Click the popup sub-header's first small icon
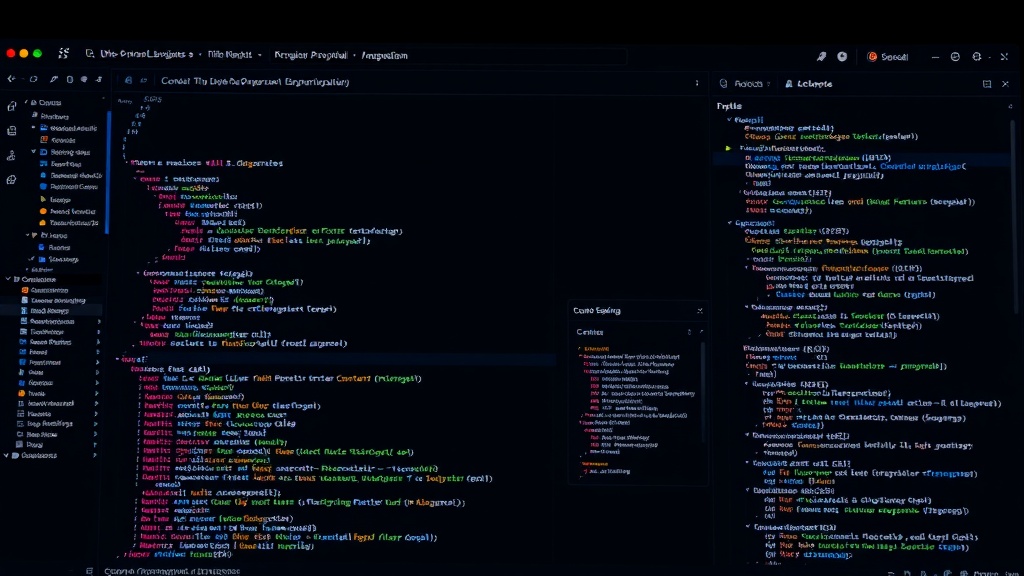 [x=689, y=332]
